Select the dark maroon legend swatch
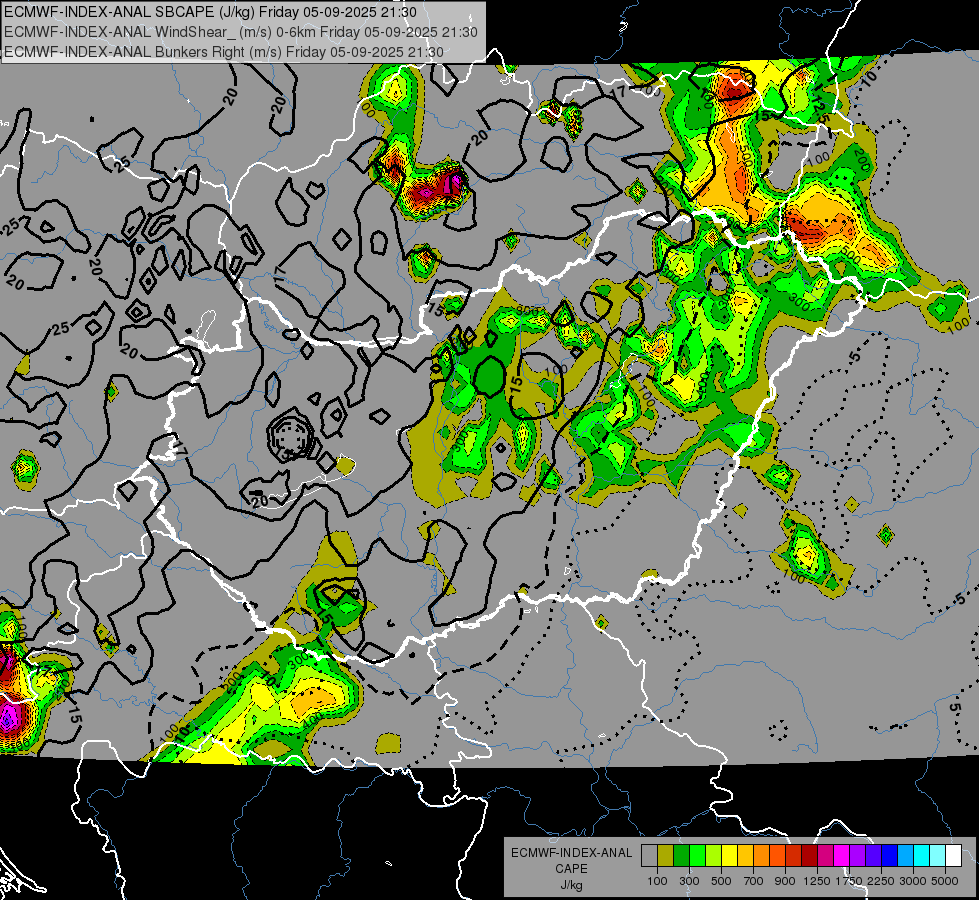 pos(810,856)
